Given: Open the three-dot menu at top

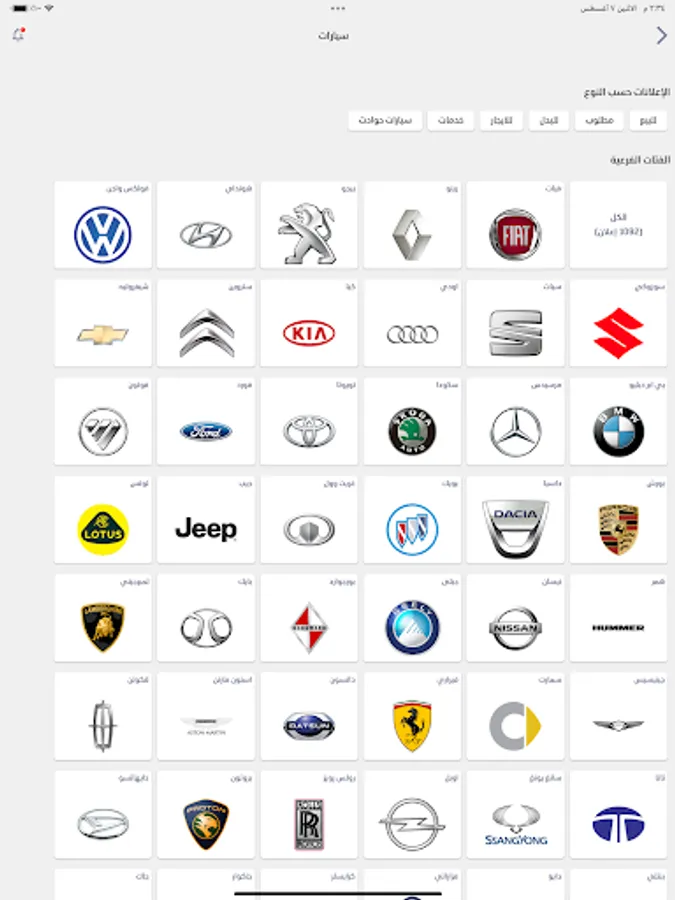Looking at the screenshot, I should tap(338, 8).
